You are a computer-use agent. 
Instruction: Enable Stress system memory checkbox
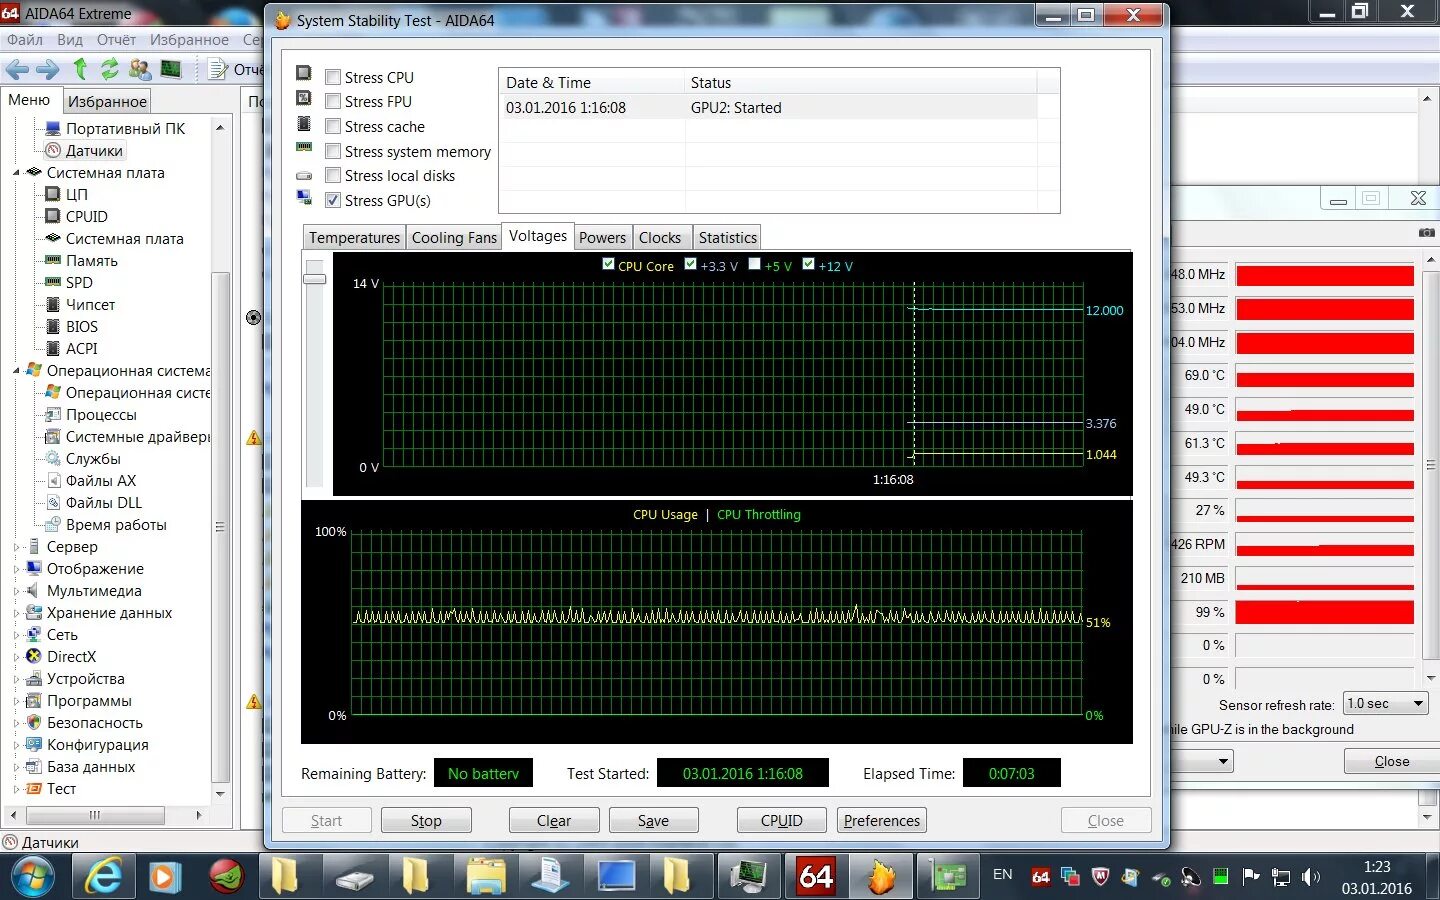click(333, 151)
